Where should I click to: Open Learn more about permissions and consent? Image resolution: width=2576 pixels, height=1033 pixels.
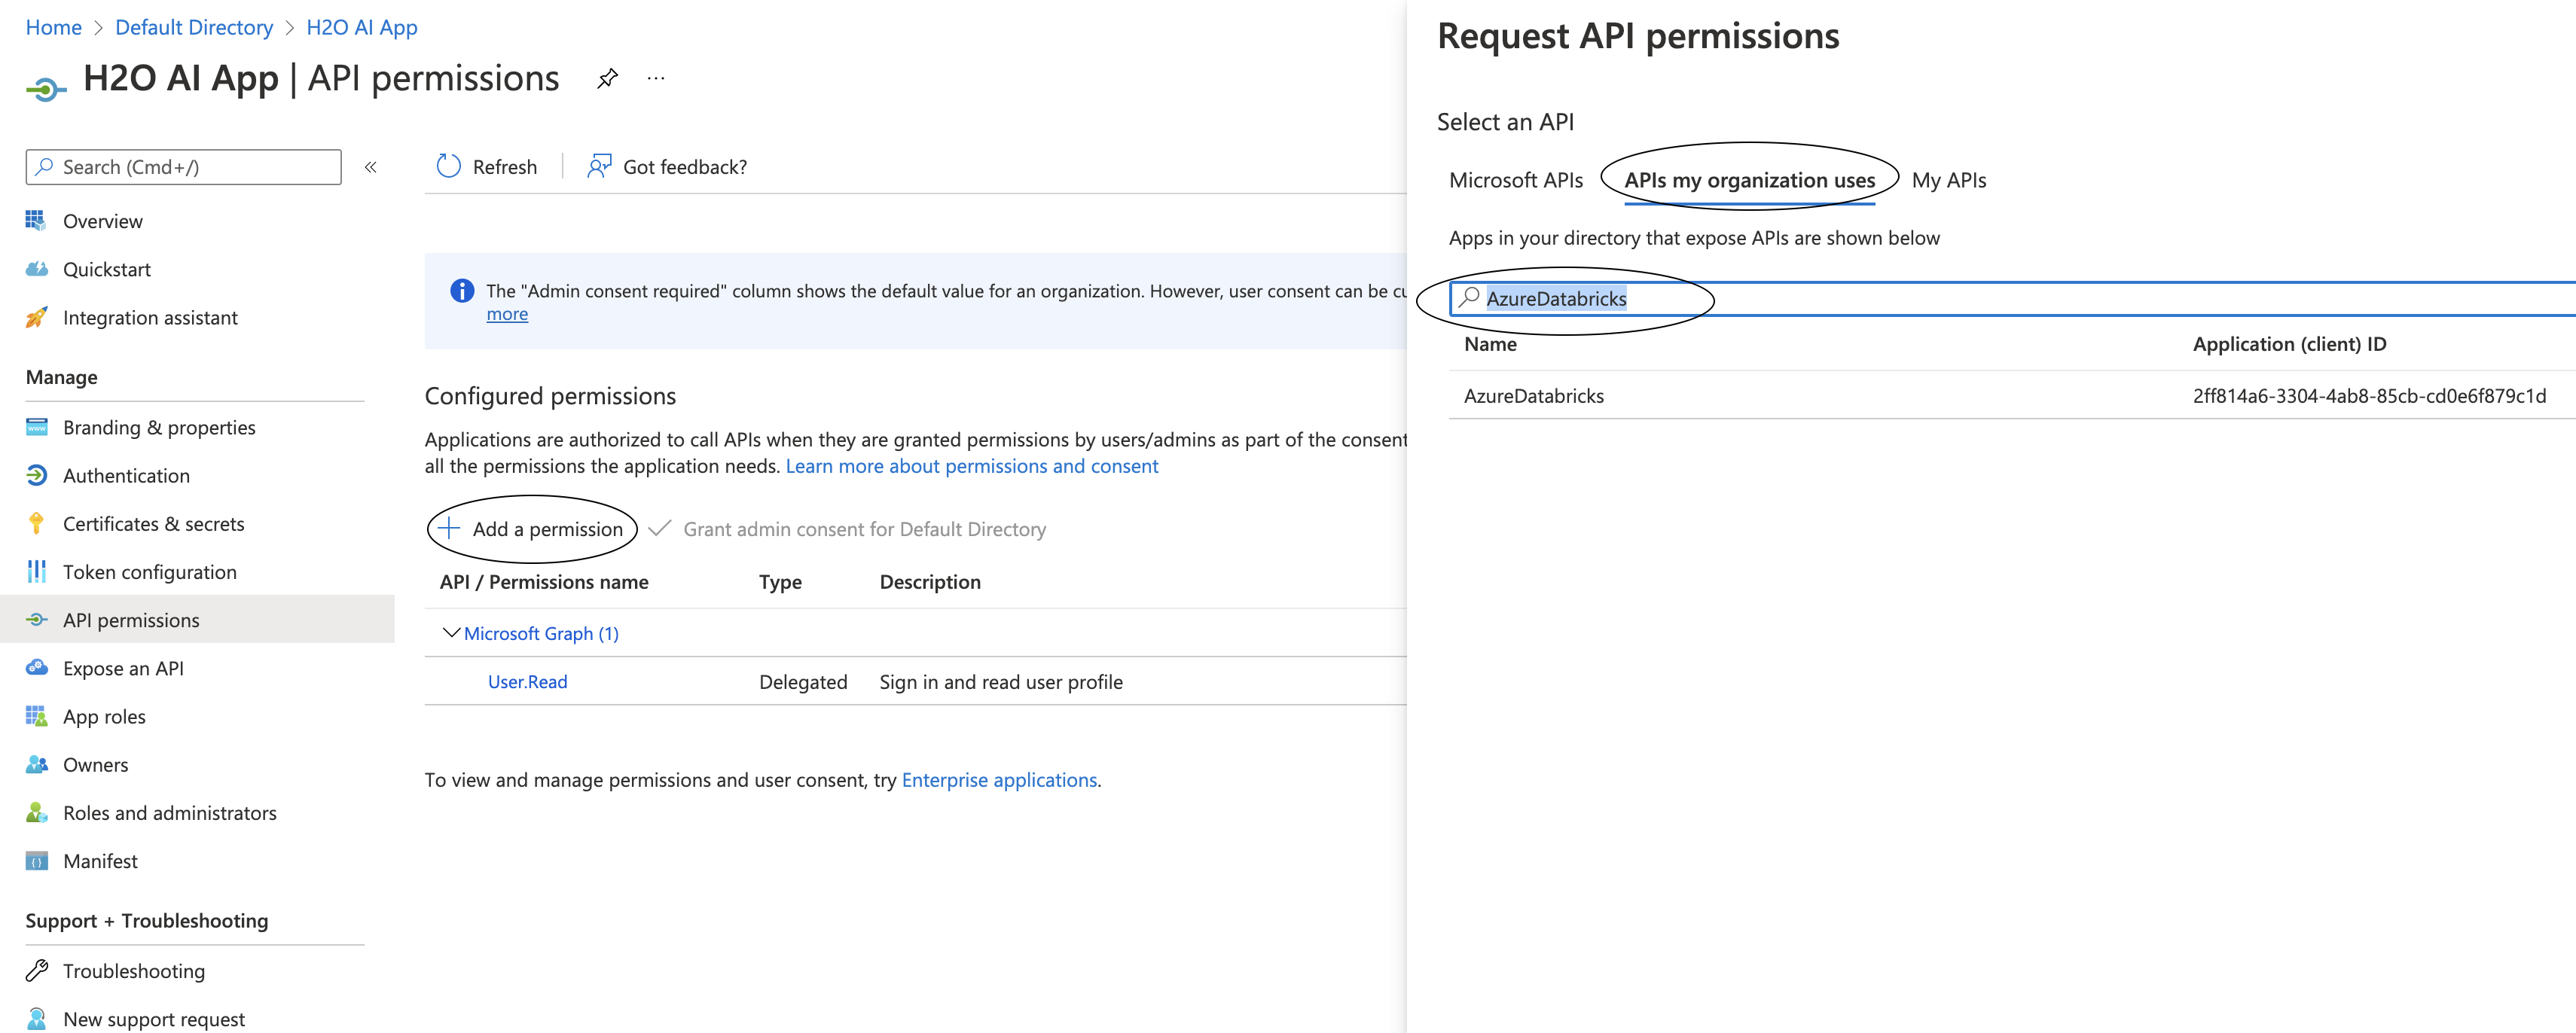point(971,465)
